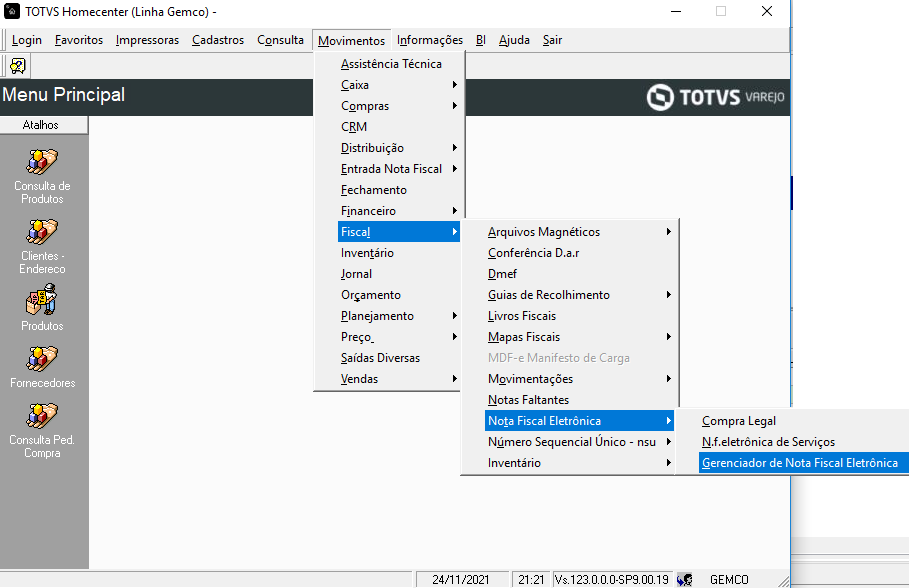This screenshot has height=588, width=909.
Task: Click the time 21:21 in status bar
Action: click(x=530, y=579)
